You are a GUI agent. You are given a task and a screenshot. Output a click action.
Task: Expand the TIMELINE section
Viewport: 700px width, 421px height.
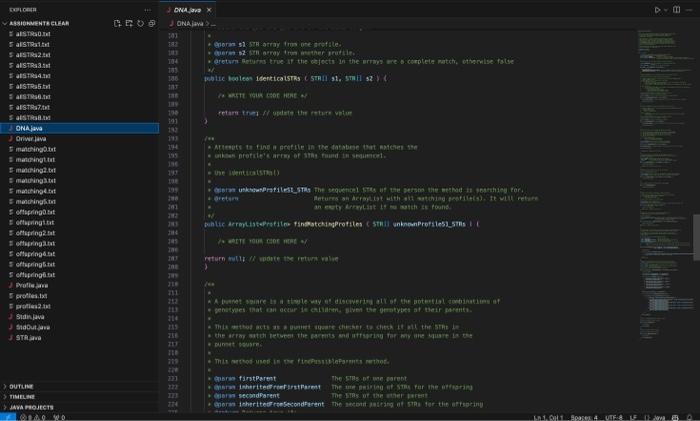(x=79, y=396)
